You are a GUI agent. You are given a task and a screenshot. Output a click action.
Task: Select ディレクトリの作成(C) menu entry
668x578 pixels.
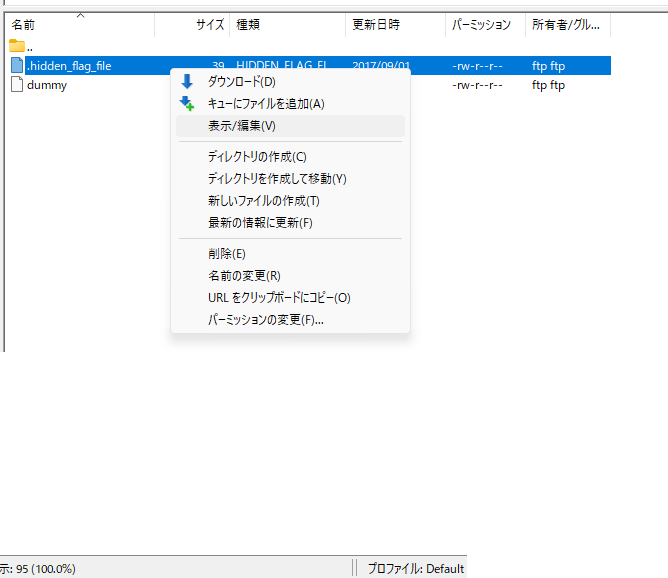pyautogui.click(x=257, y=157)
